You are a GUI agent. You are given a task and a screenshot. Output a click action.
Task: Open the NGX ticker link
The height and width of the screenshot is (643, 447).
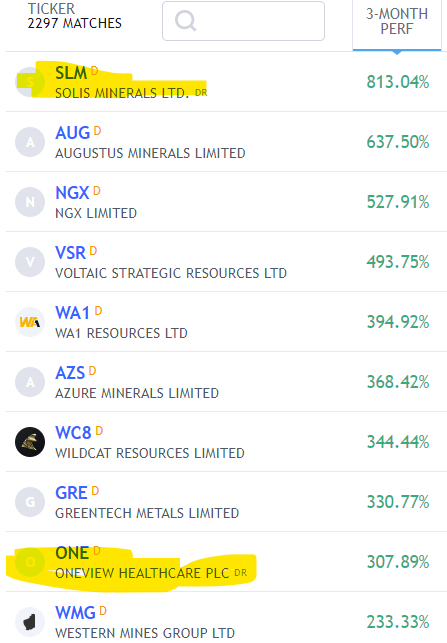tap(72, 193)
